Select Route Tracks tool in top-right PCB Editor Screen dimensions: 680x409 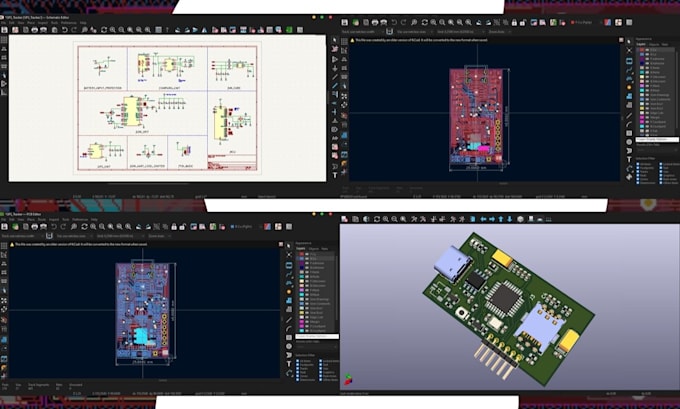629,69
